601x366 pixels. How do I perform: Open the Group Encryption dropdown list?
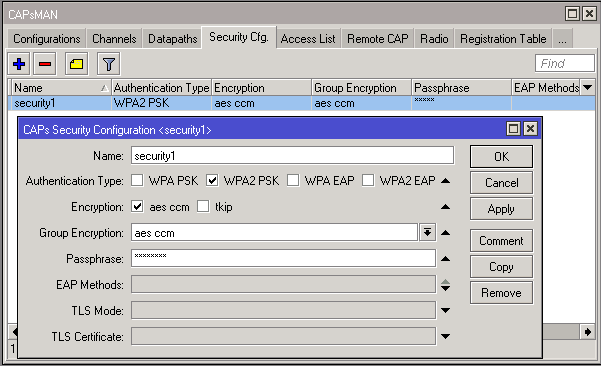(427, 233)
